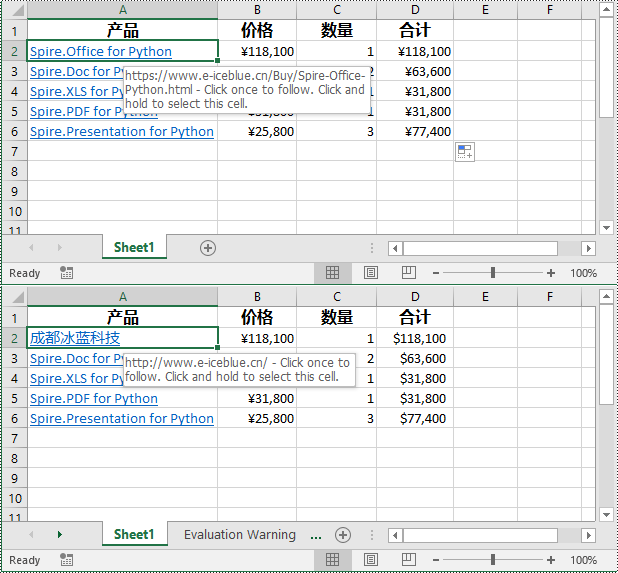Select column F header in top sheet

[x=549, y=10]
